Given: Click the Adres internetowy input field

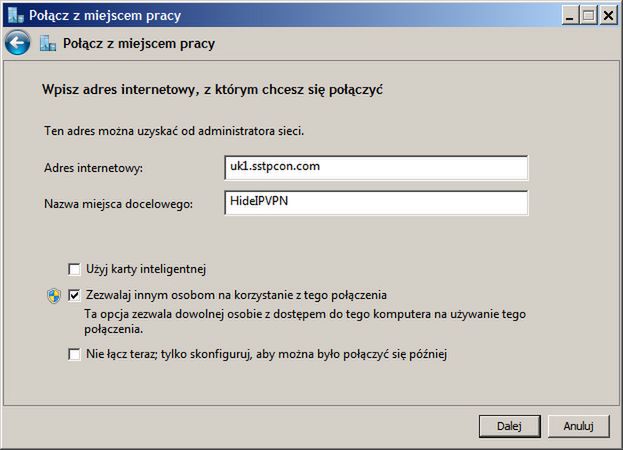Looking at the screenshot, I should [x=376, y=168].
